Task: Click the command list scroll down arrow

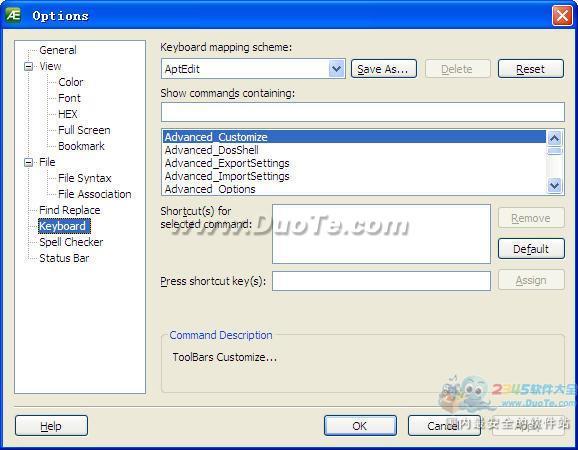Action: coord(554,185)
